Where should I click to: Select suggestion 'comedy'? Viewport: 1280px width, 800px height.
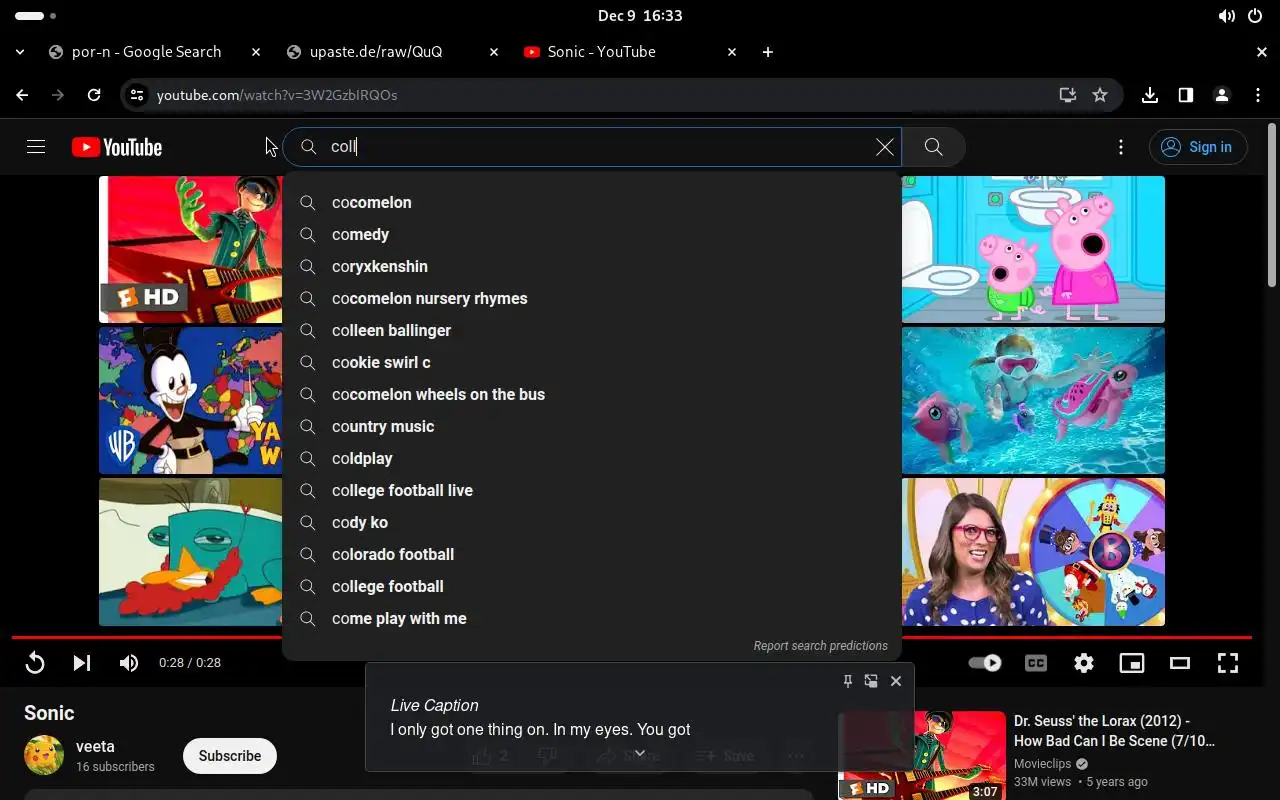click(x=592, y=234)
